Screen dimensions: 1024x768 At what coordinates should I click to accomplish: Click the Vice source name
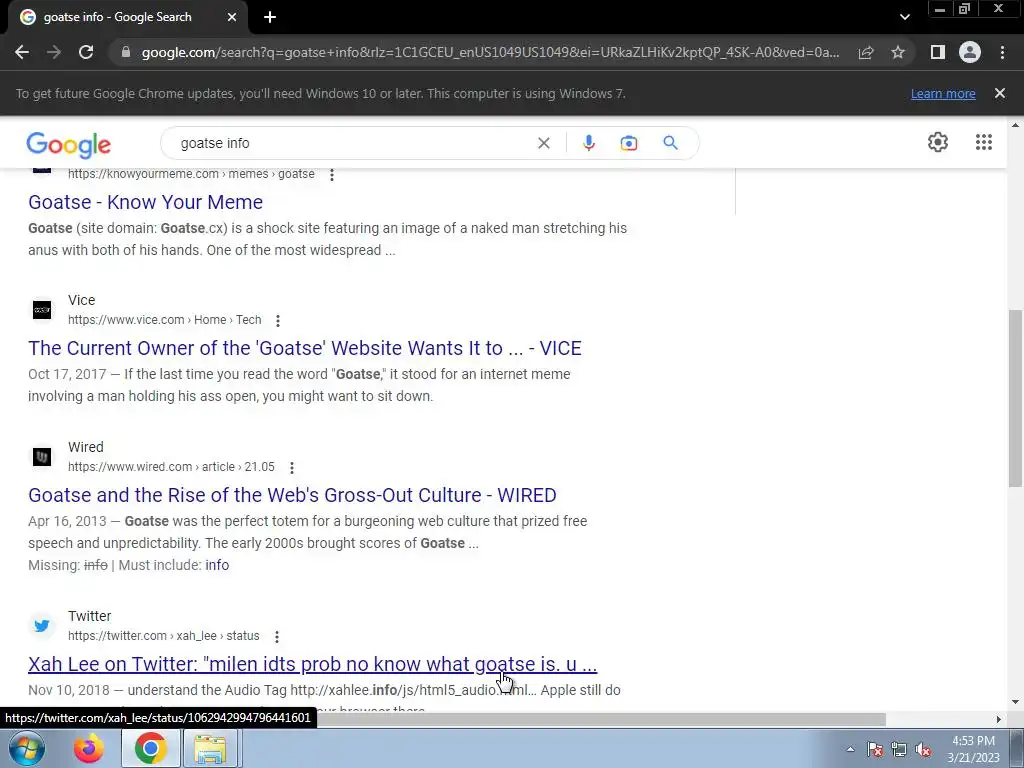point(82,300)
